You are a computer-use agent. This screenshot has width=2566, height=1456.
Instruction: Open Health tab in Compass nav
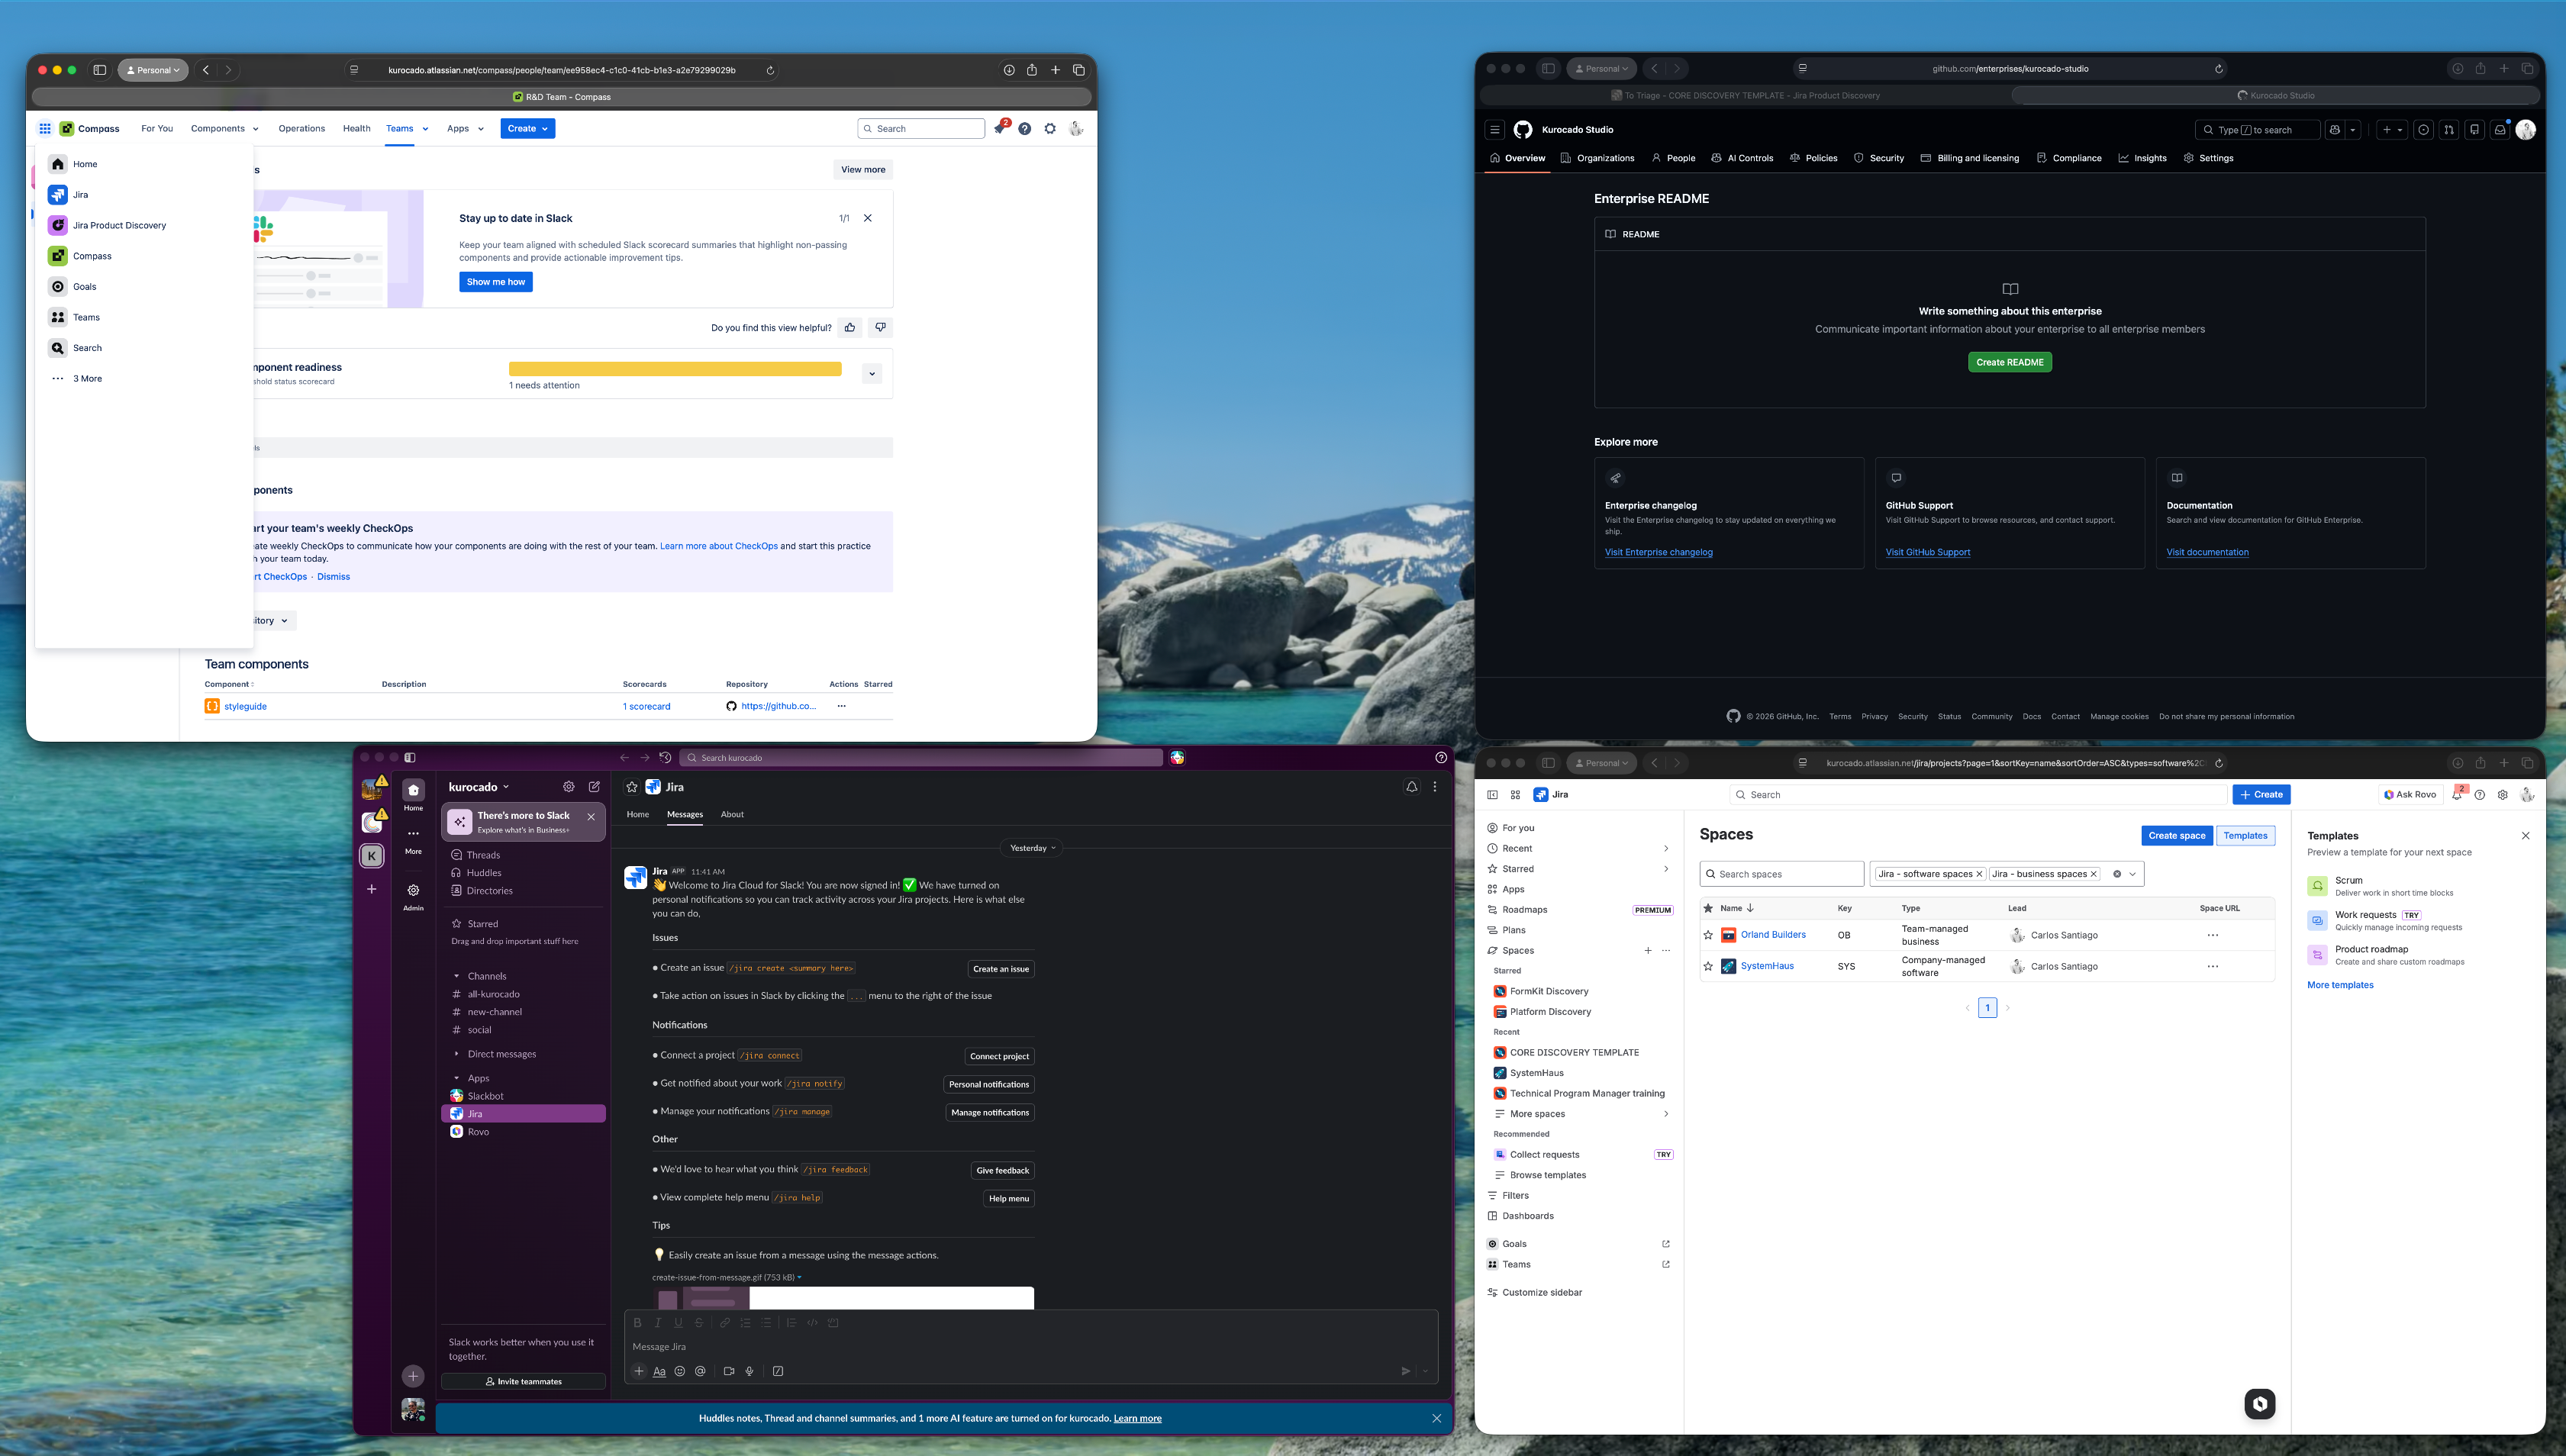[x=356, y=128]
